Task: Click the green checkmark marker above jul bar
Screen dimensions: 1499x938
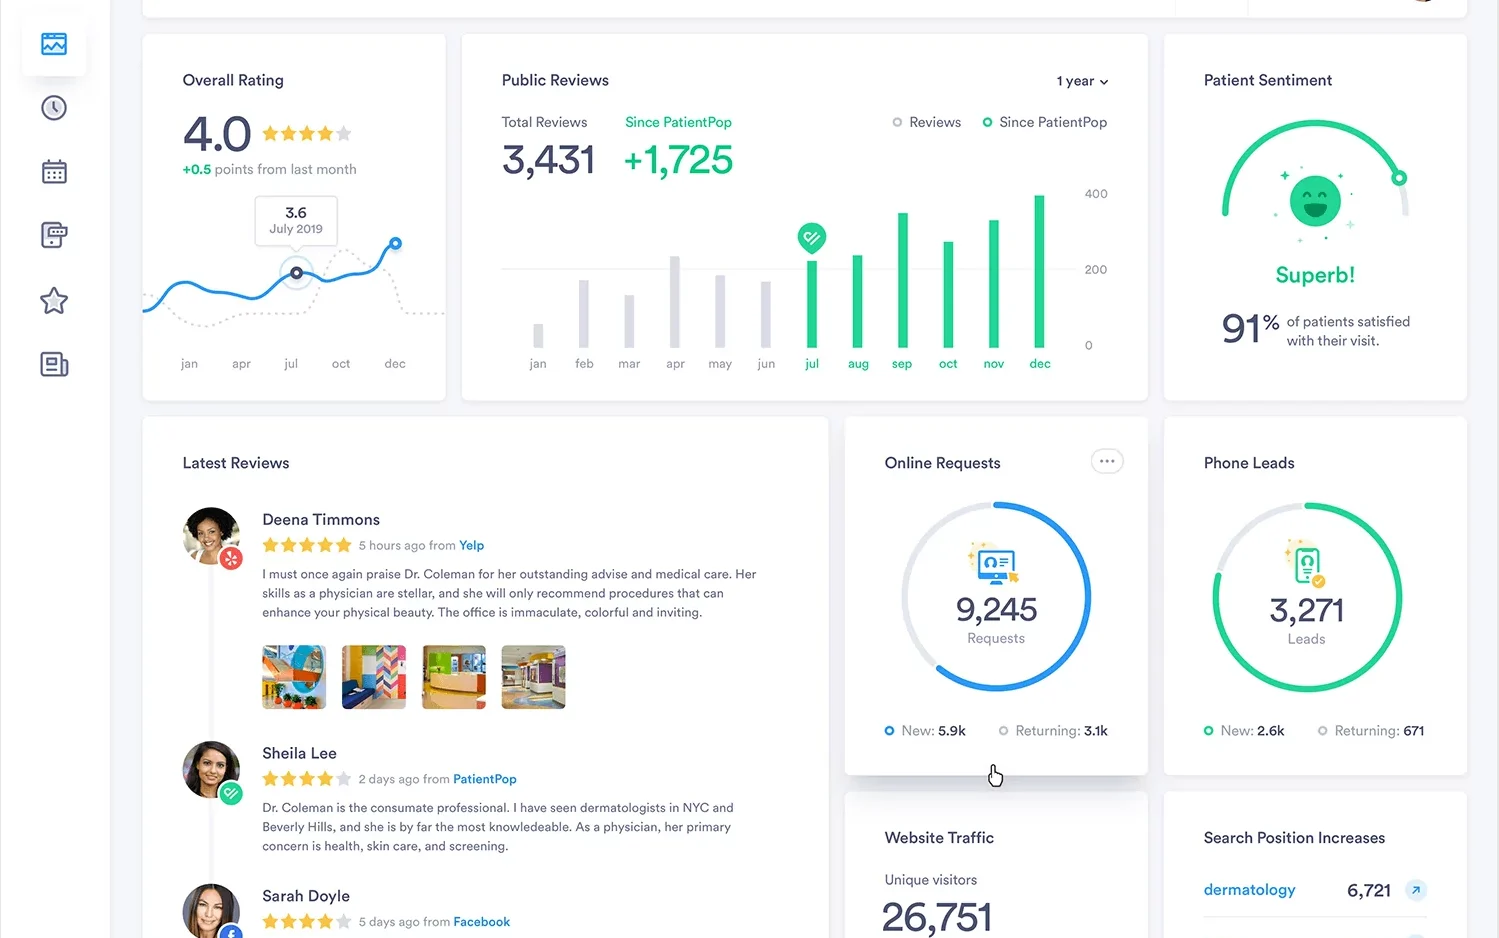Action: (811, 237)
